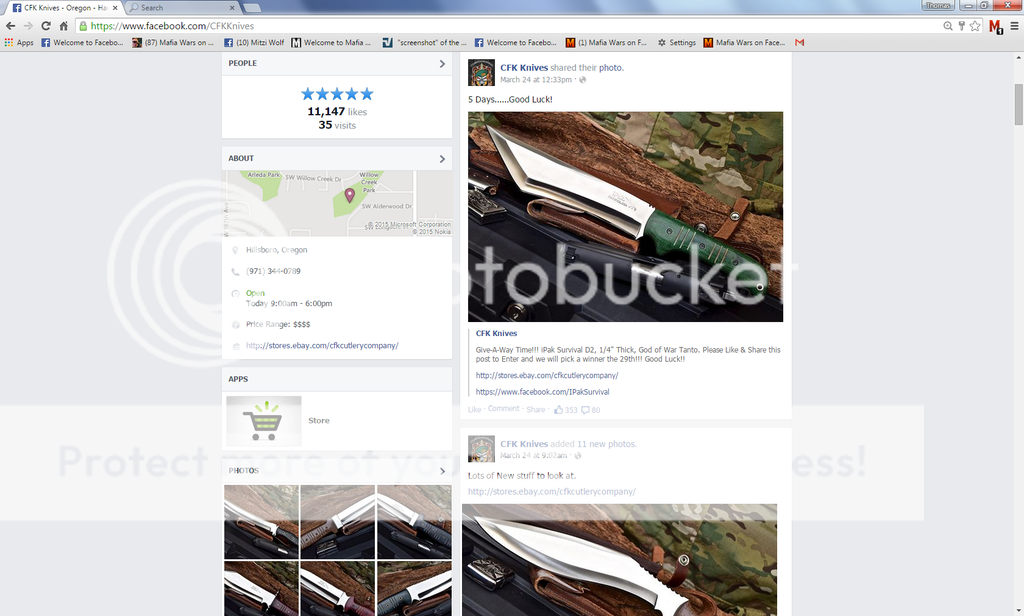Reload the page with the refresh icon
1024x616 pixels.
[45, 26]
